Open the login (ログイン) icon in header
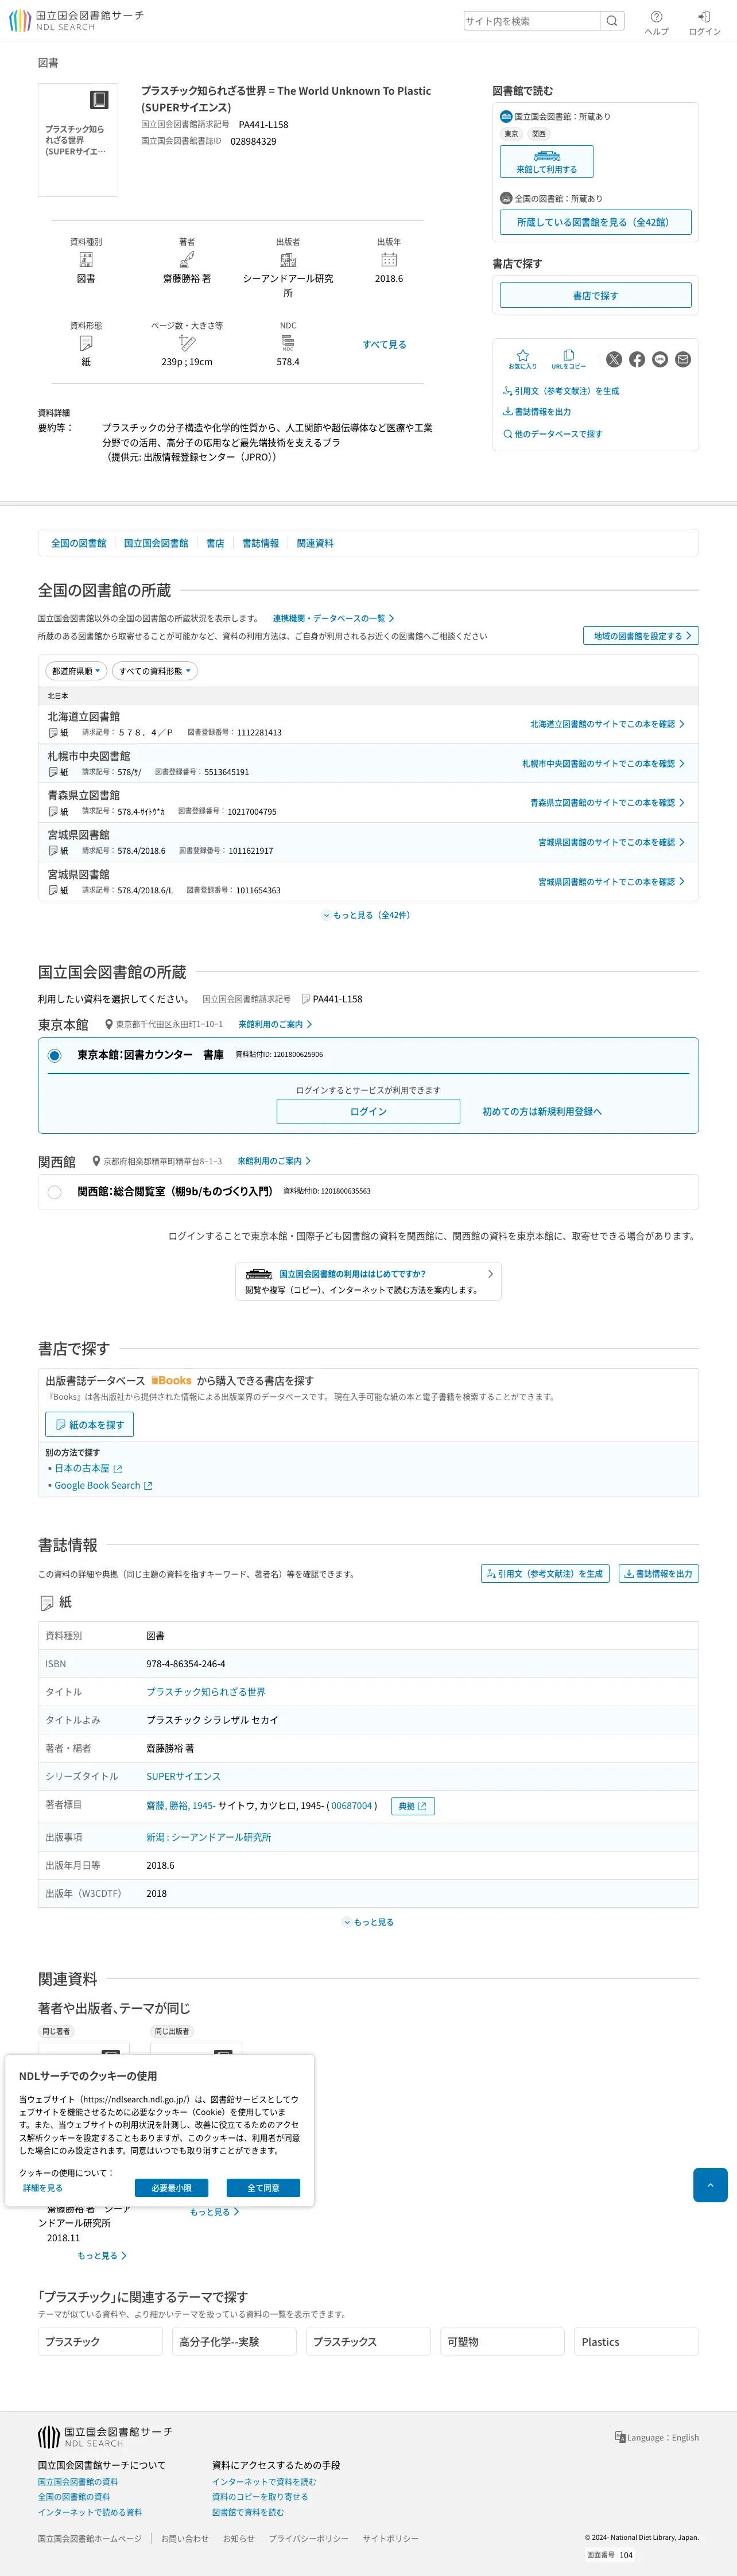This screenshot has height=2576, width=737. (704, 22)
